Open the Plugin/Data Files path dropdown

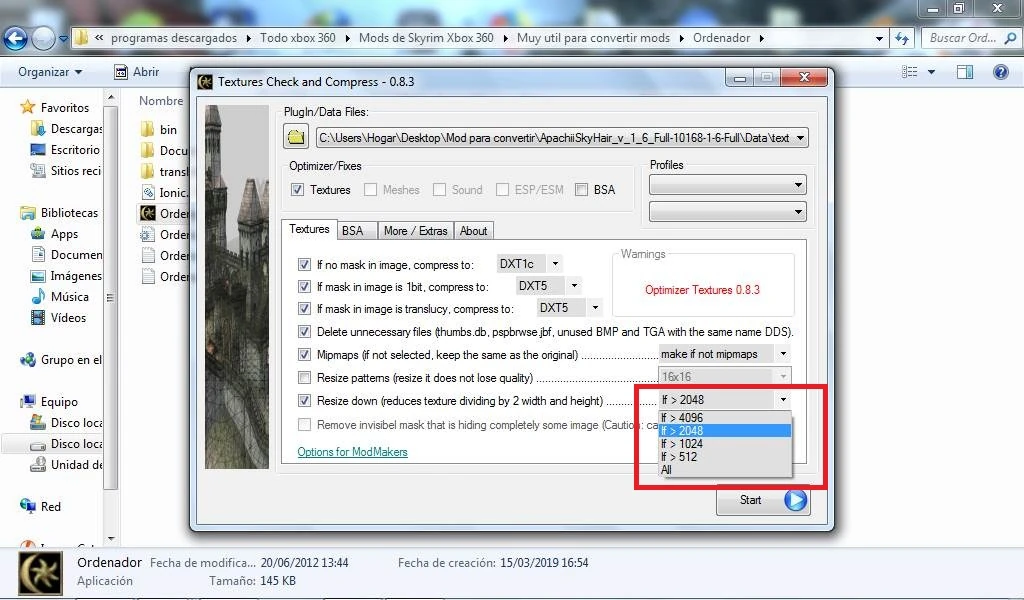[x=800, y=138]
